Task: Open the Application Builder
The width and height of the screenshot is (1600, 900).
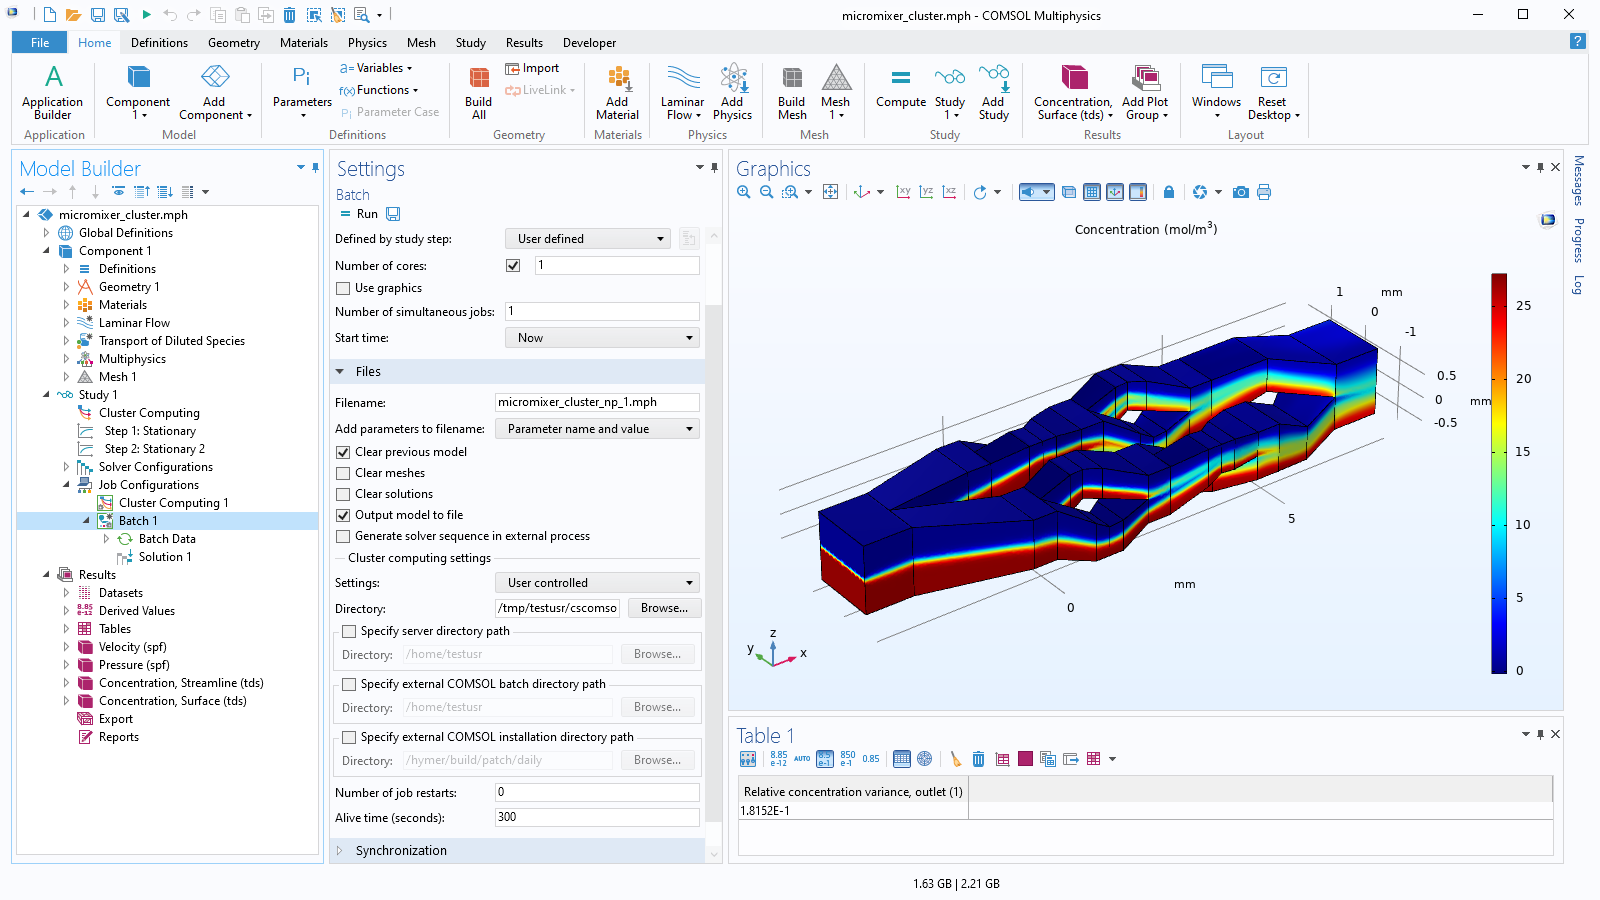Action: (53, 92)
